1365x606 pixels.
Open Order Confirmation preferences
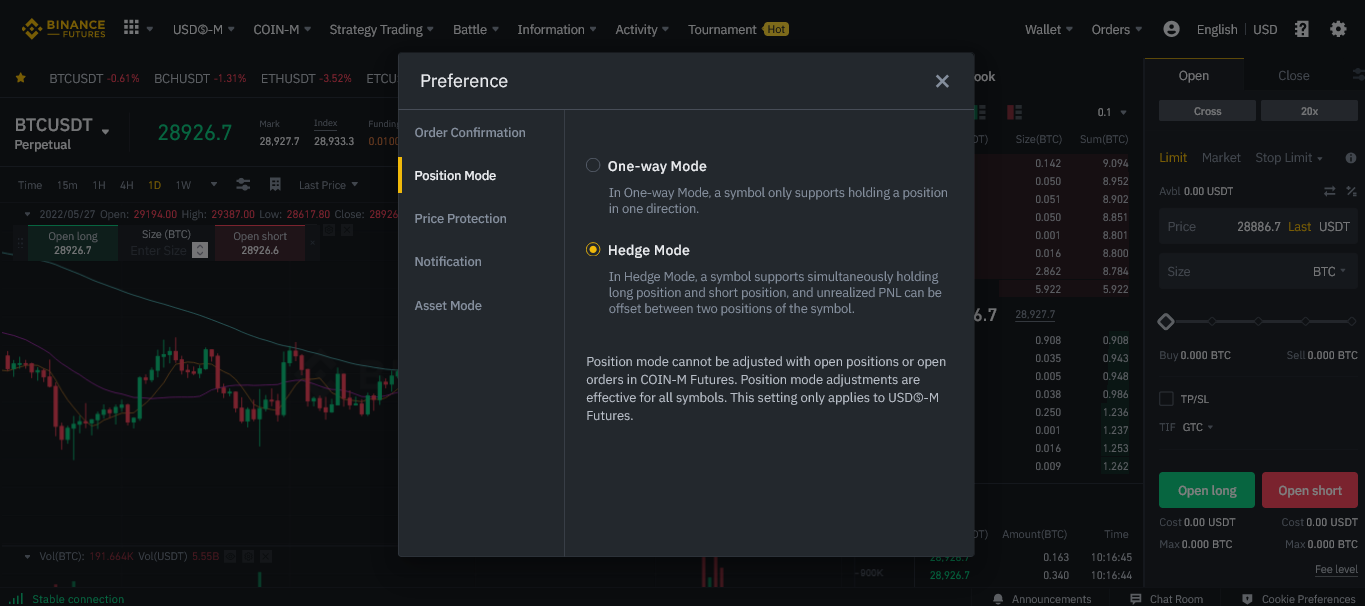pos(470,132)
